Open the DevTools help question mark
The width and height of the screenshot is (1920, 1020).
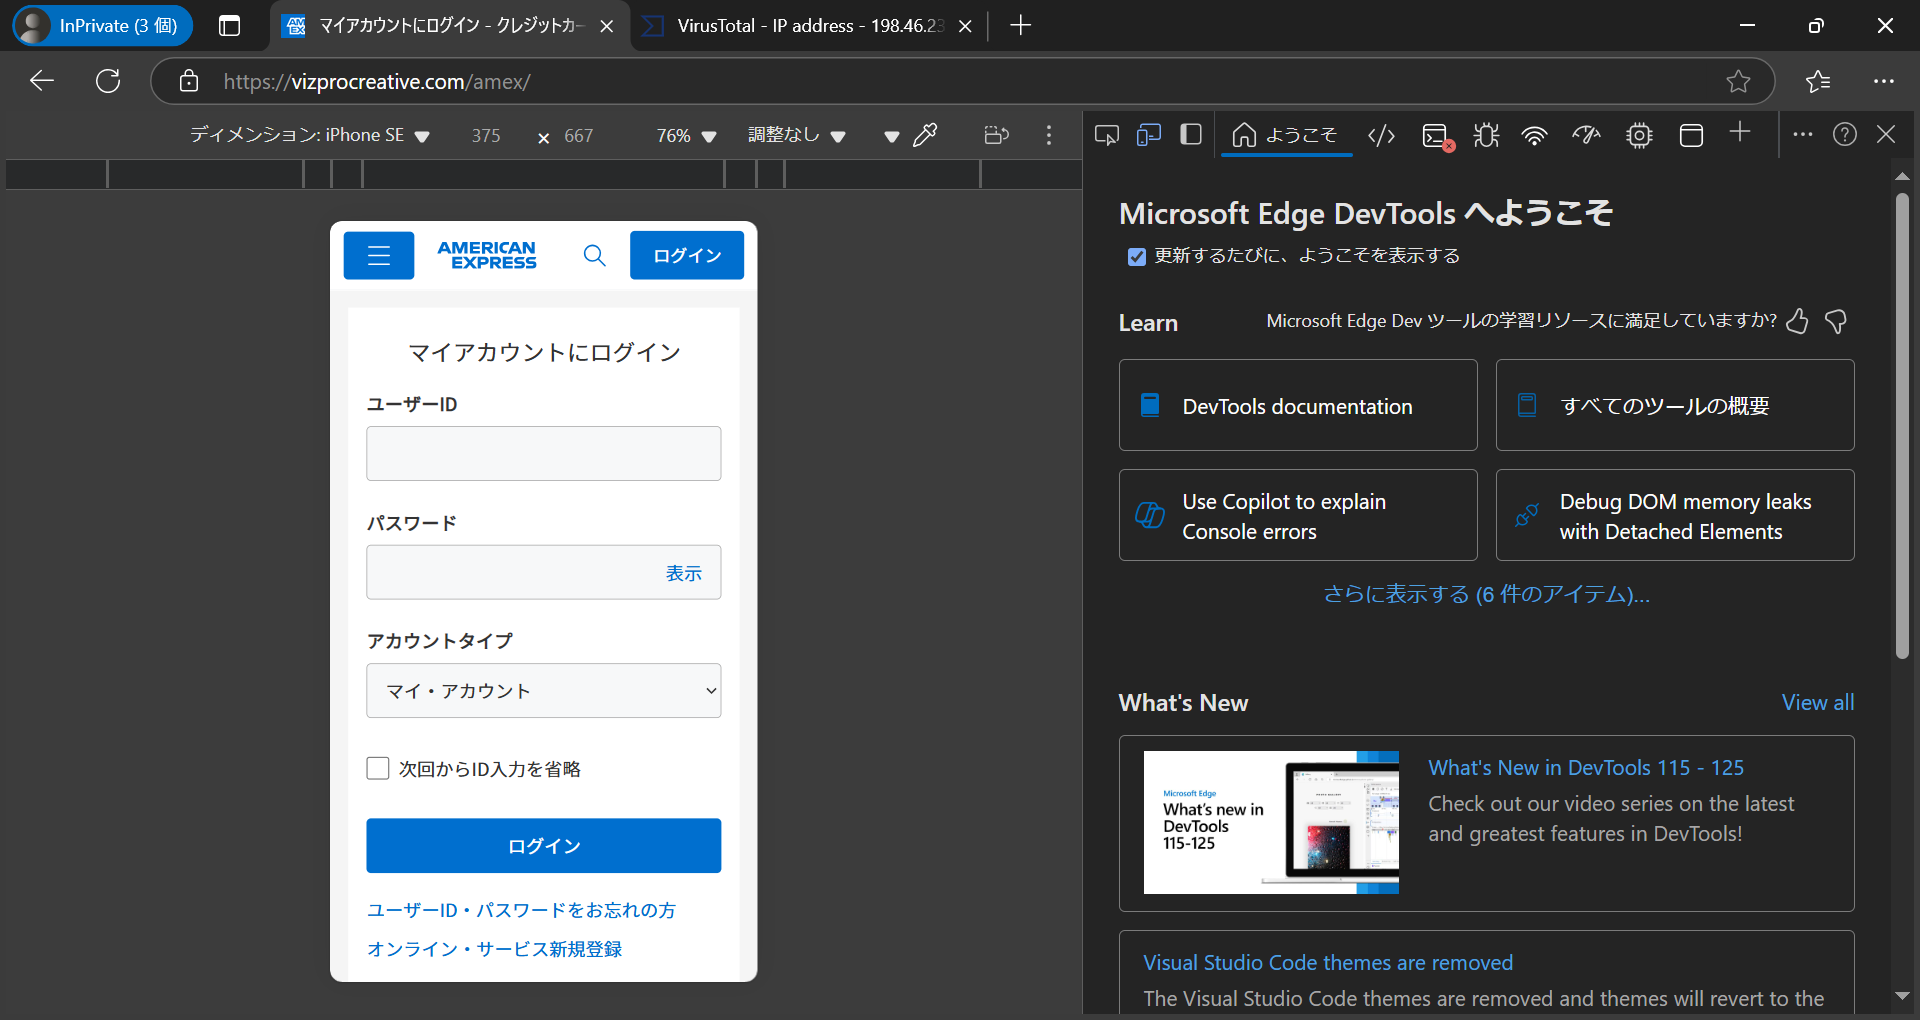1845,134
